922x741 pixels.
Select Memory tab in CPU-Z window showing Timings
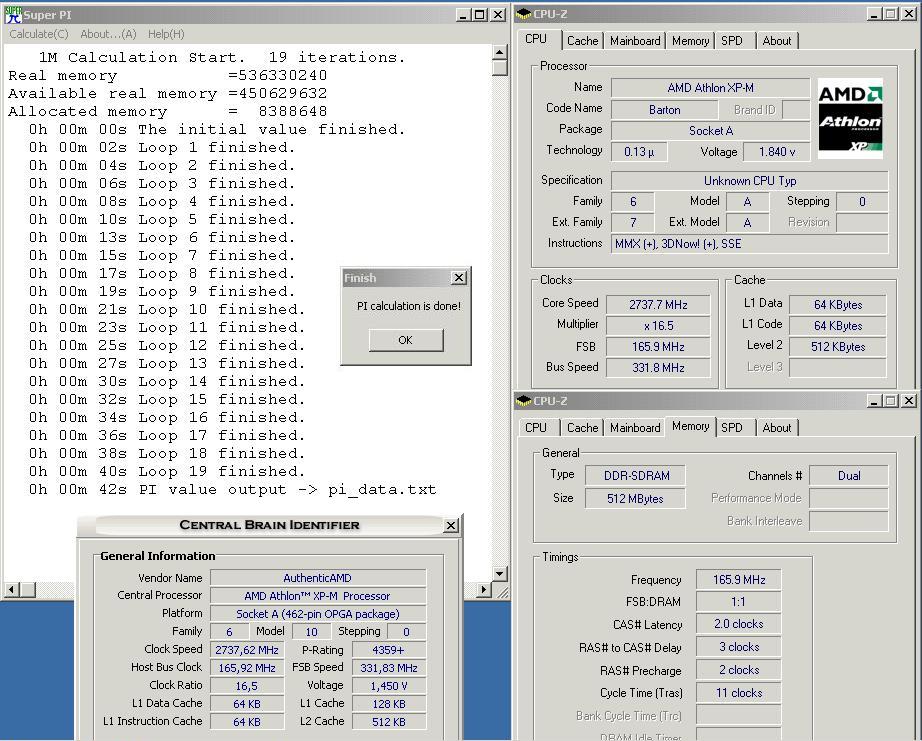click(690, 426)
